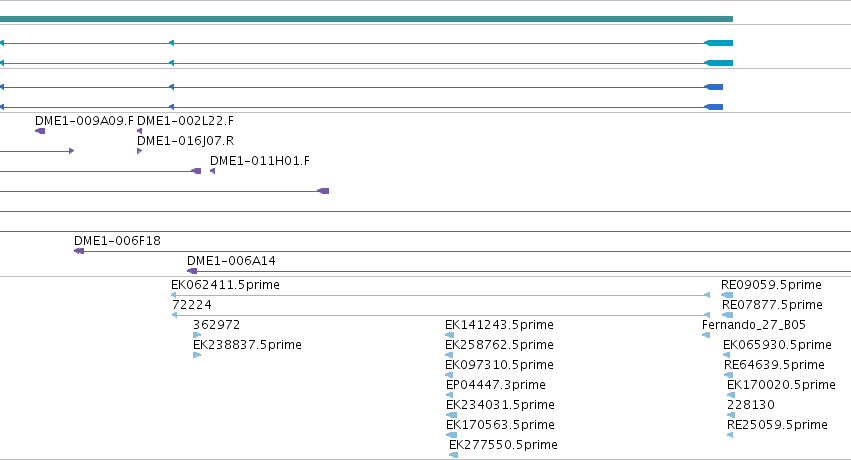
Task: Select the DME1-002L22.F label
Action: 185,120
